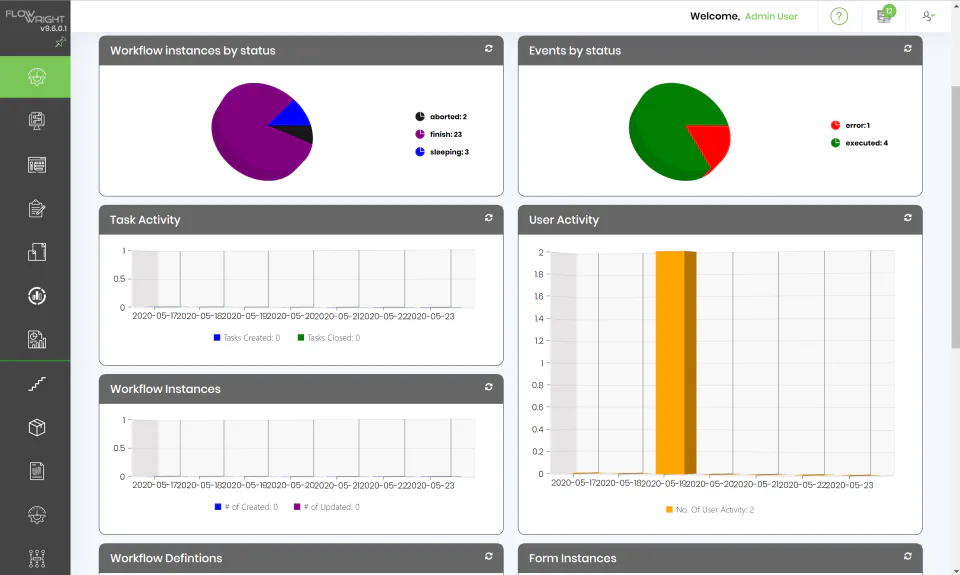Click the Admin User link
This screenshot has height=575, width=960.
coord(771,17)
